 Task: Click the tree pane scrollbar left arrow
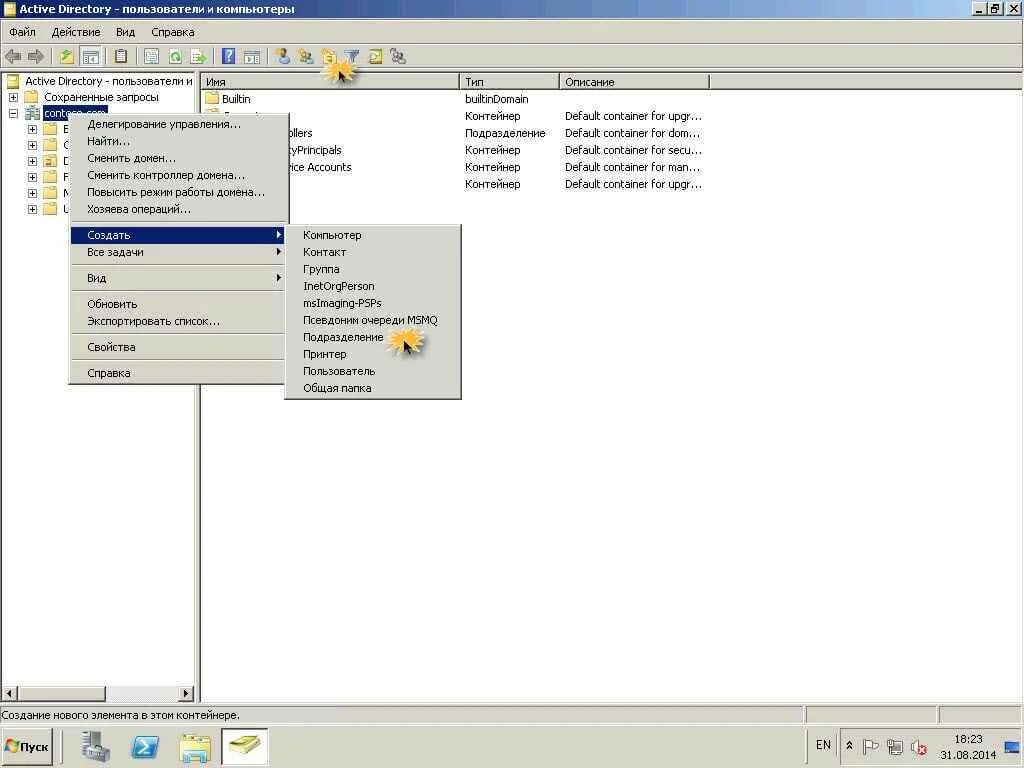[9, 693]
